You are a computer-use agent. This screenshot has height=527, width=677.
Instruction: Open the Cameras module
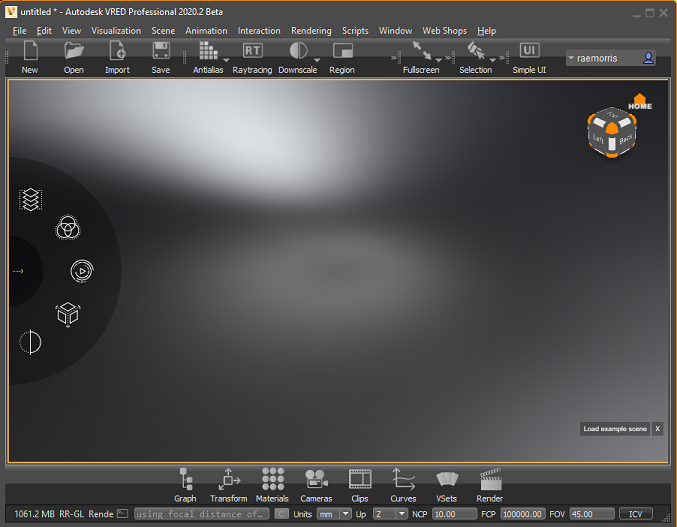316,485
